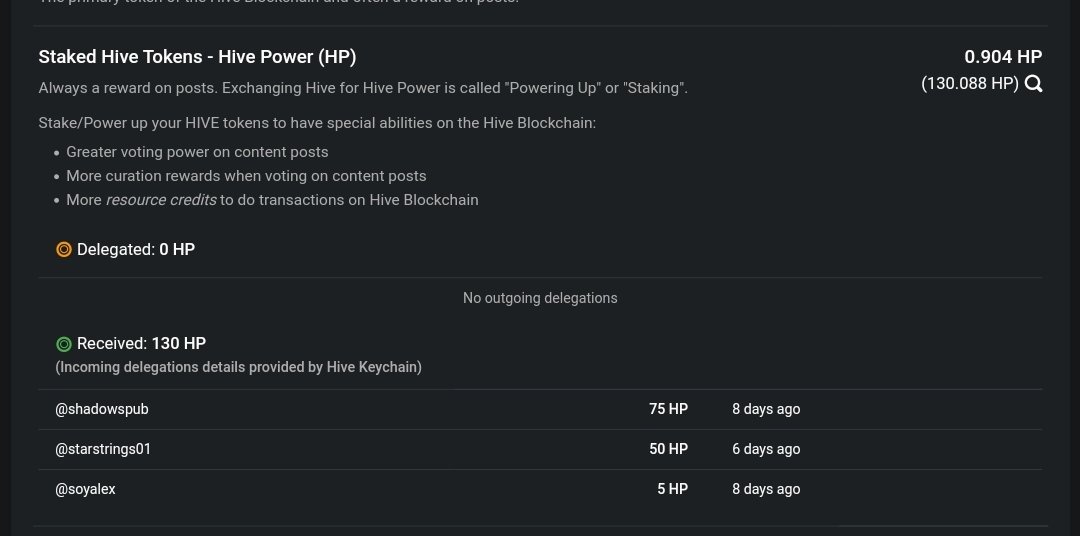This screenshot has width=1080, height=536.
Task: Click 8 days ago in the @soyalex row
Action: click(766, 489)
